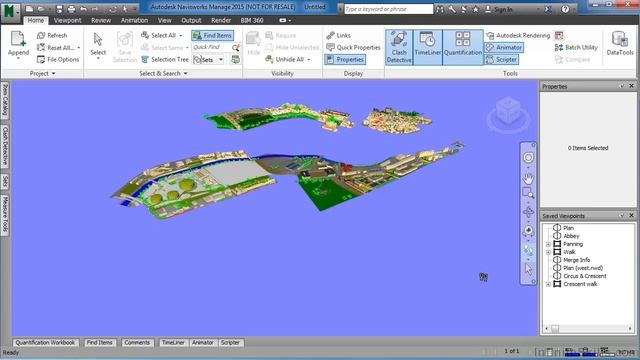Select the Look Around tool on navigation bar
Viewport: 640px width, 360px height.
pos(528,231)
